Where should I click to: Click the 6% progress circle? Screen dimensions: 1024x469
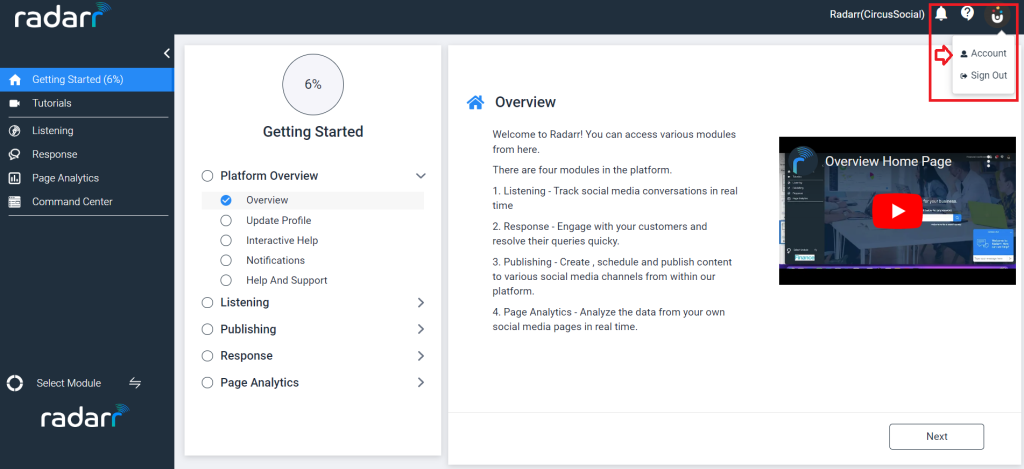tap(313, 85)
